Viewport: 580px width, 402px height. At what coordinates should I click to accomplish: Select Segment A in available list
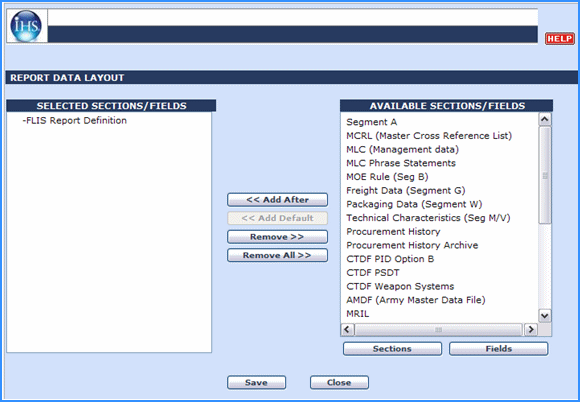click(371, 122)
